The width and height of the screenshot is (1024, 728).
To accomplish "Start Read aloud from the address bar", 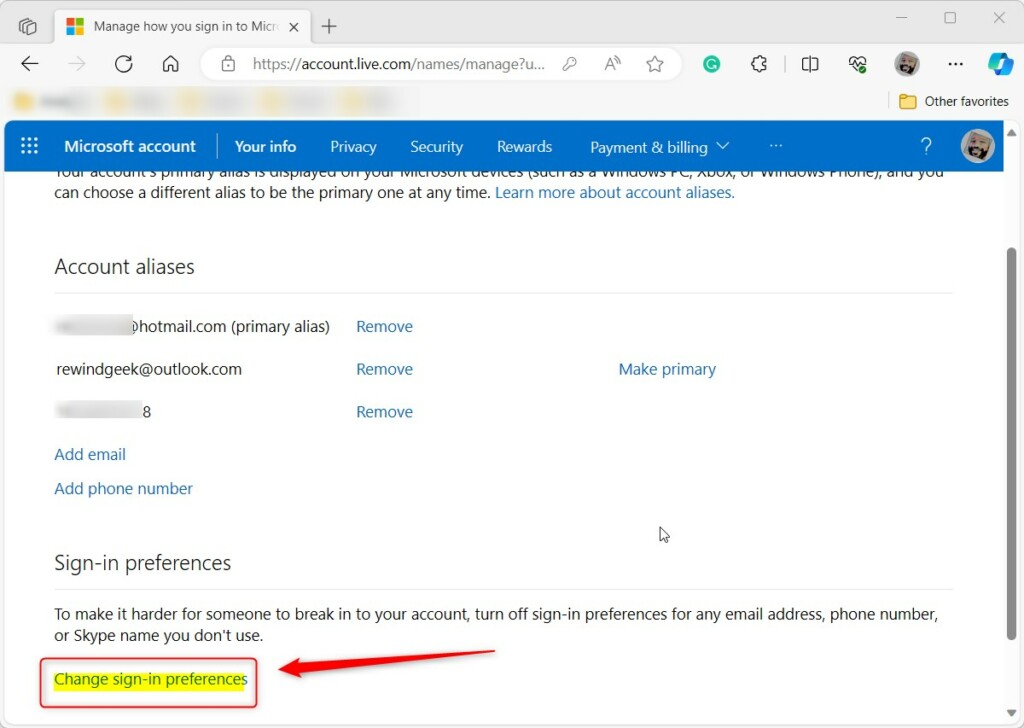I will [x=611, y=63].
